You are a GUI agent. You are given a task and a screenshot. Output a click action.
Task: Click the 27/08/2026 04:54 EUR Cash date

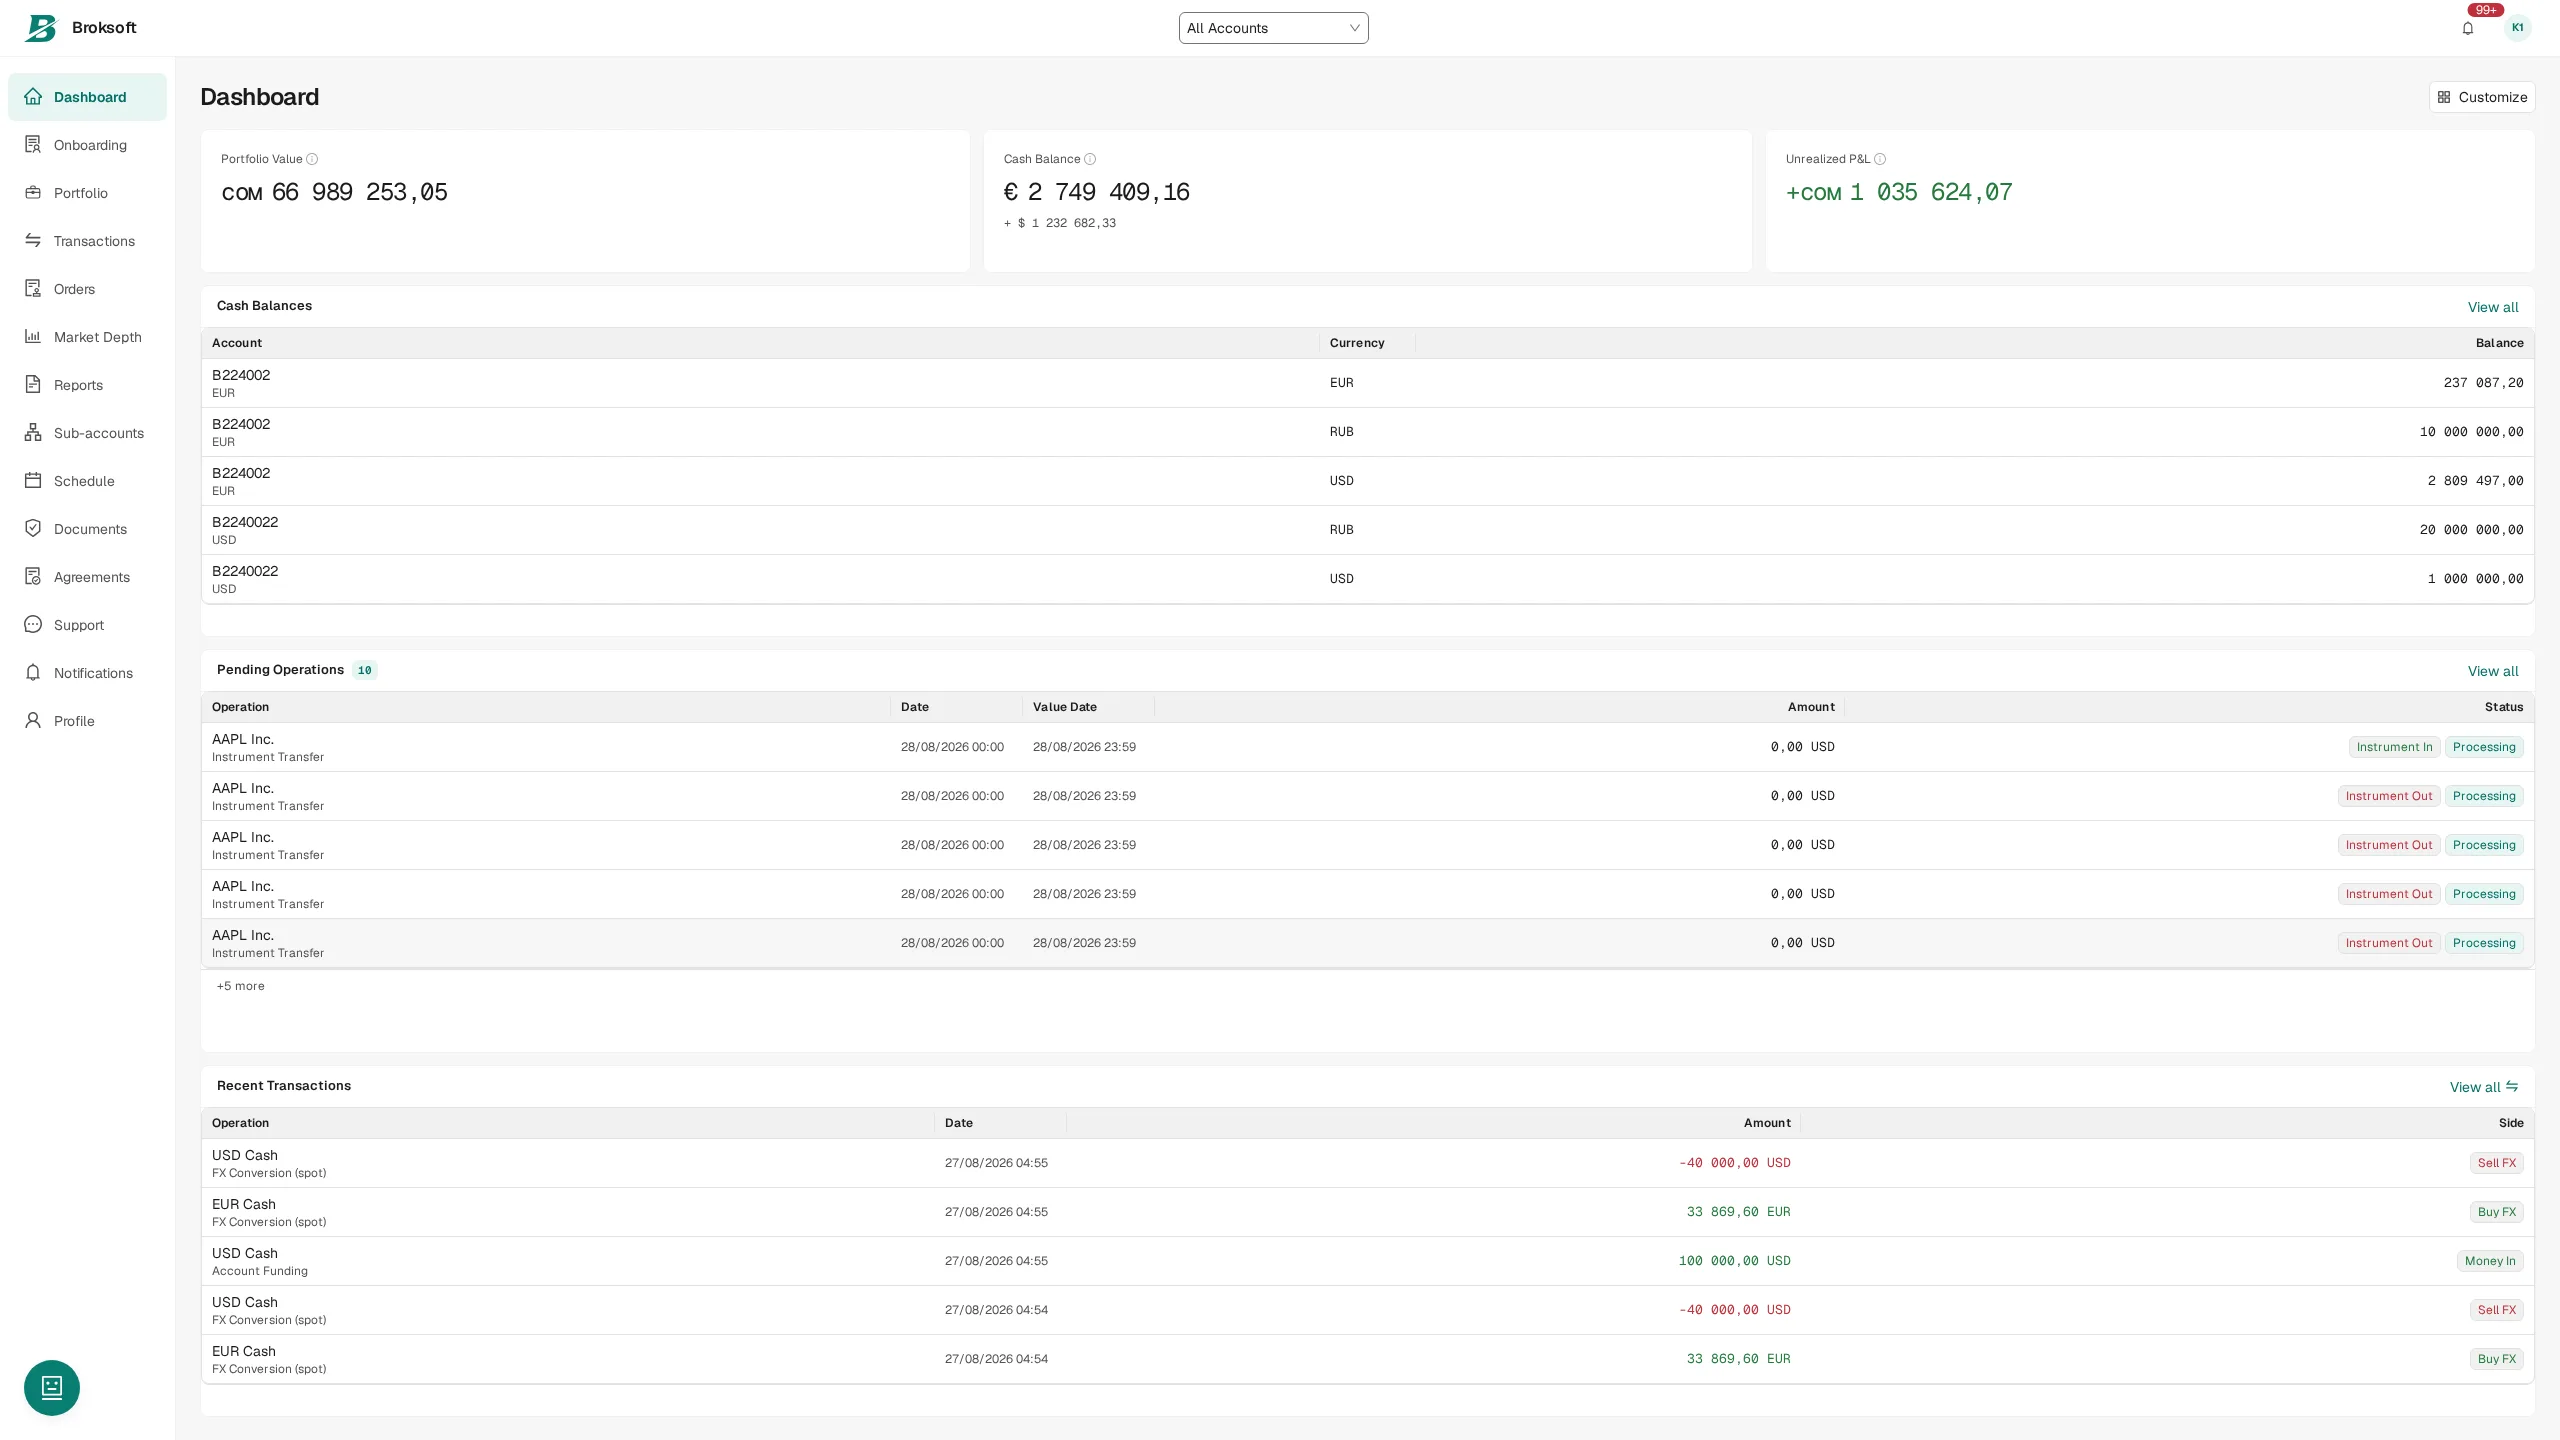[x=996, y=1359]
